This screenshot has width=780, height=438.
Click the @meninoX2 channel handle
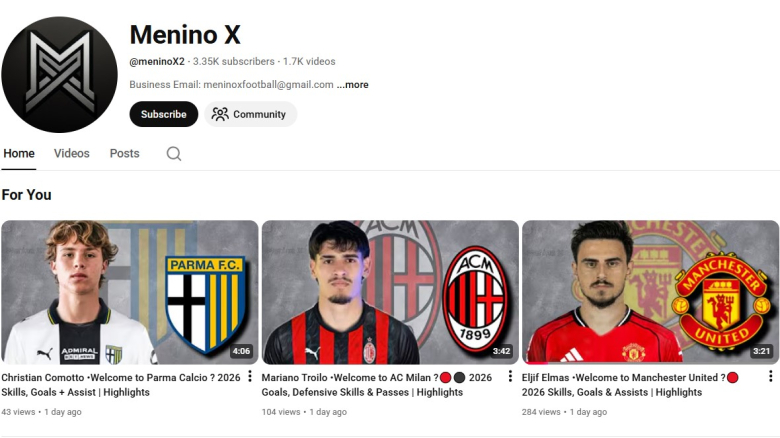(157, 62)
